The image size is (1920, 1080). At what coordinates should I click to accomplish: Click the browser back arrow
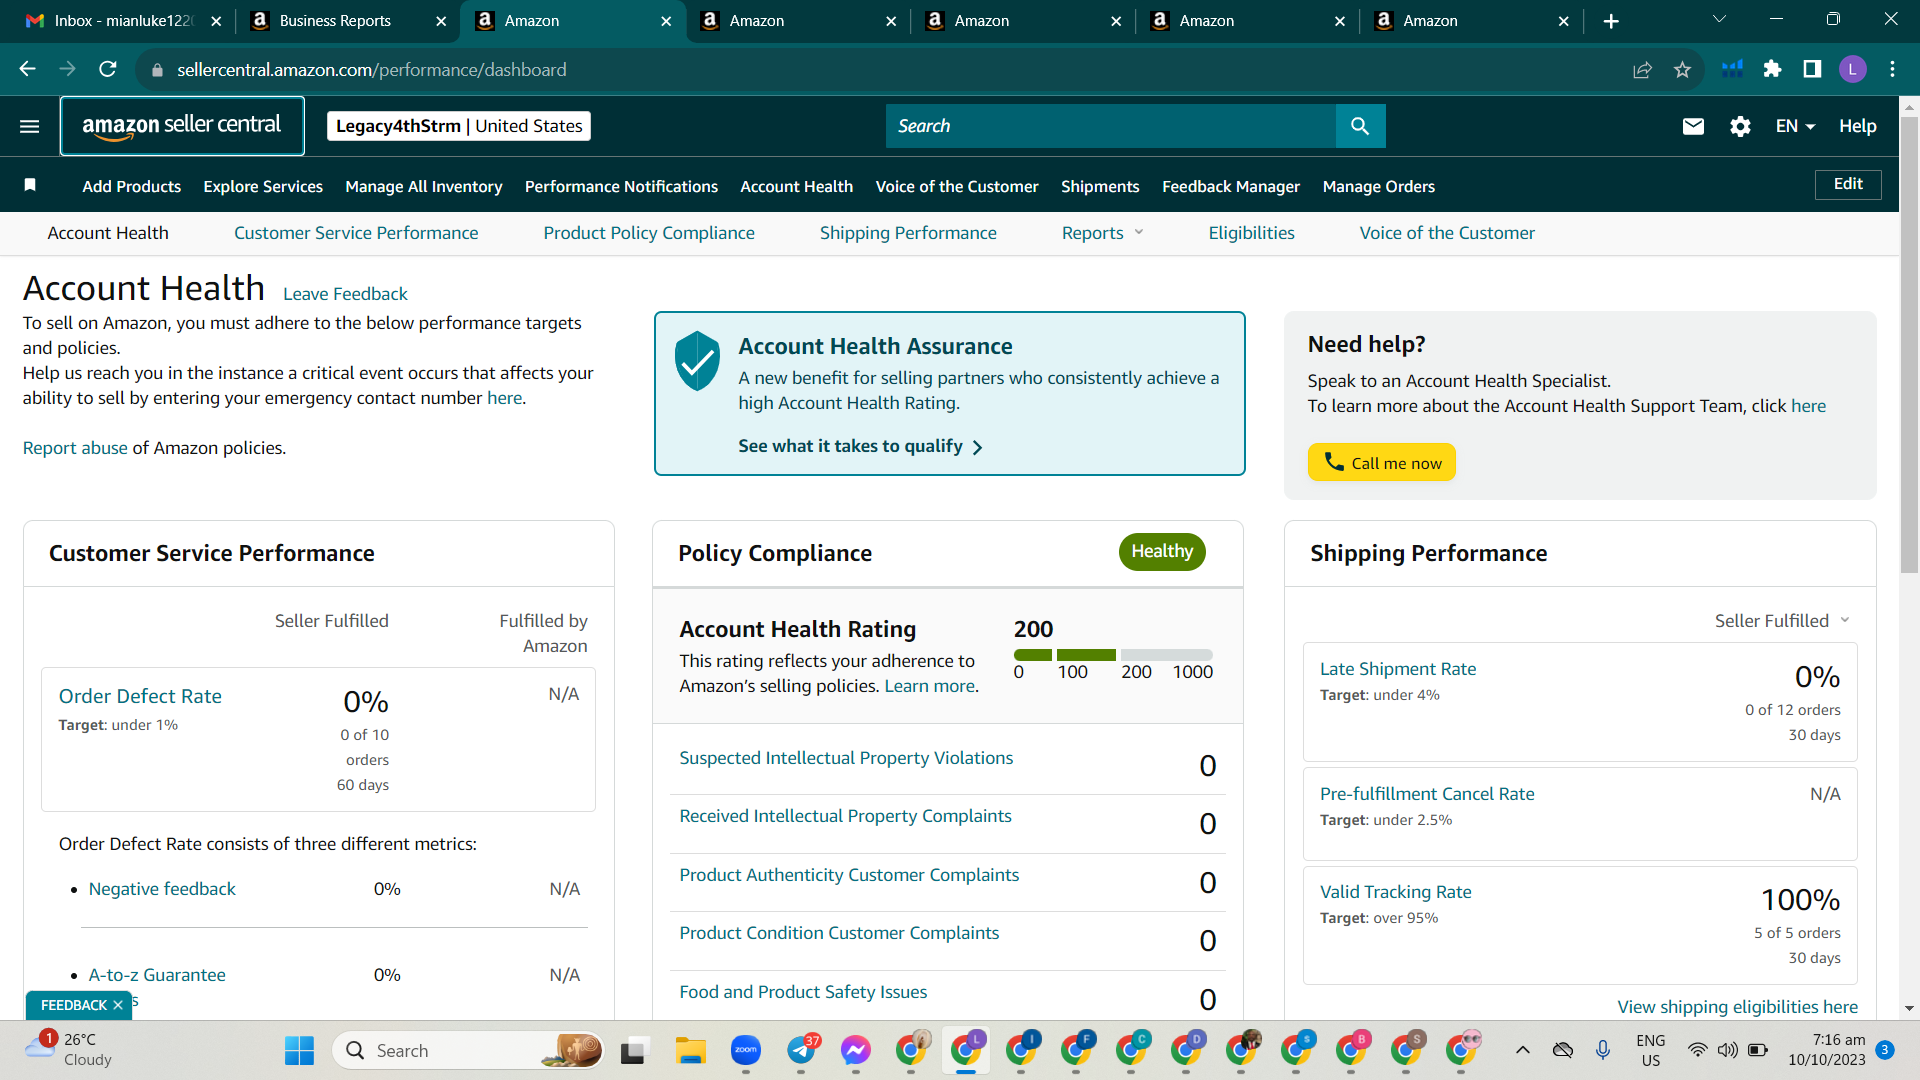coord(28,69)
